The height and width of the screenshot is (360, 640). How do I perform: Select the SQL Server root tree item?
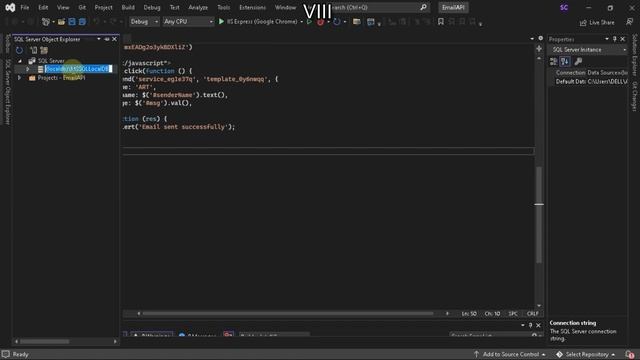click(x=51, y=61)
